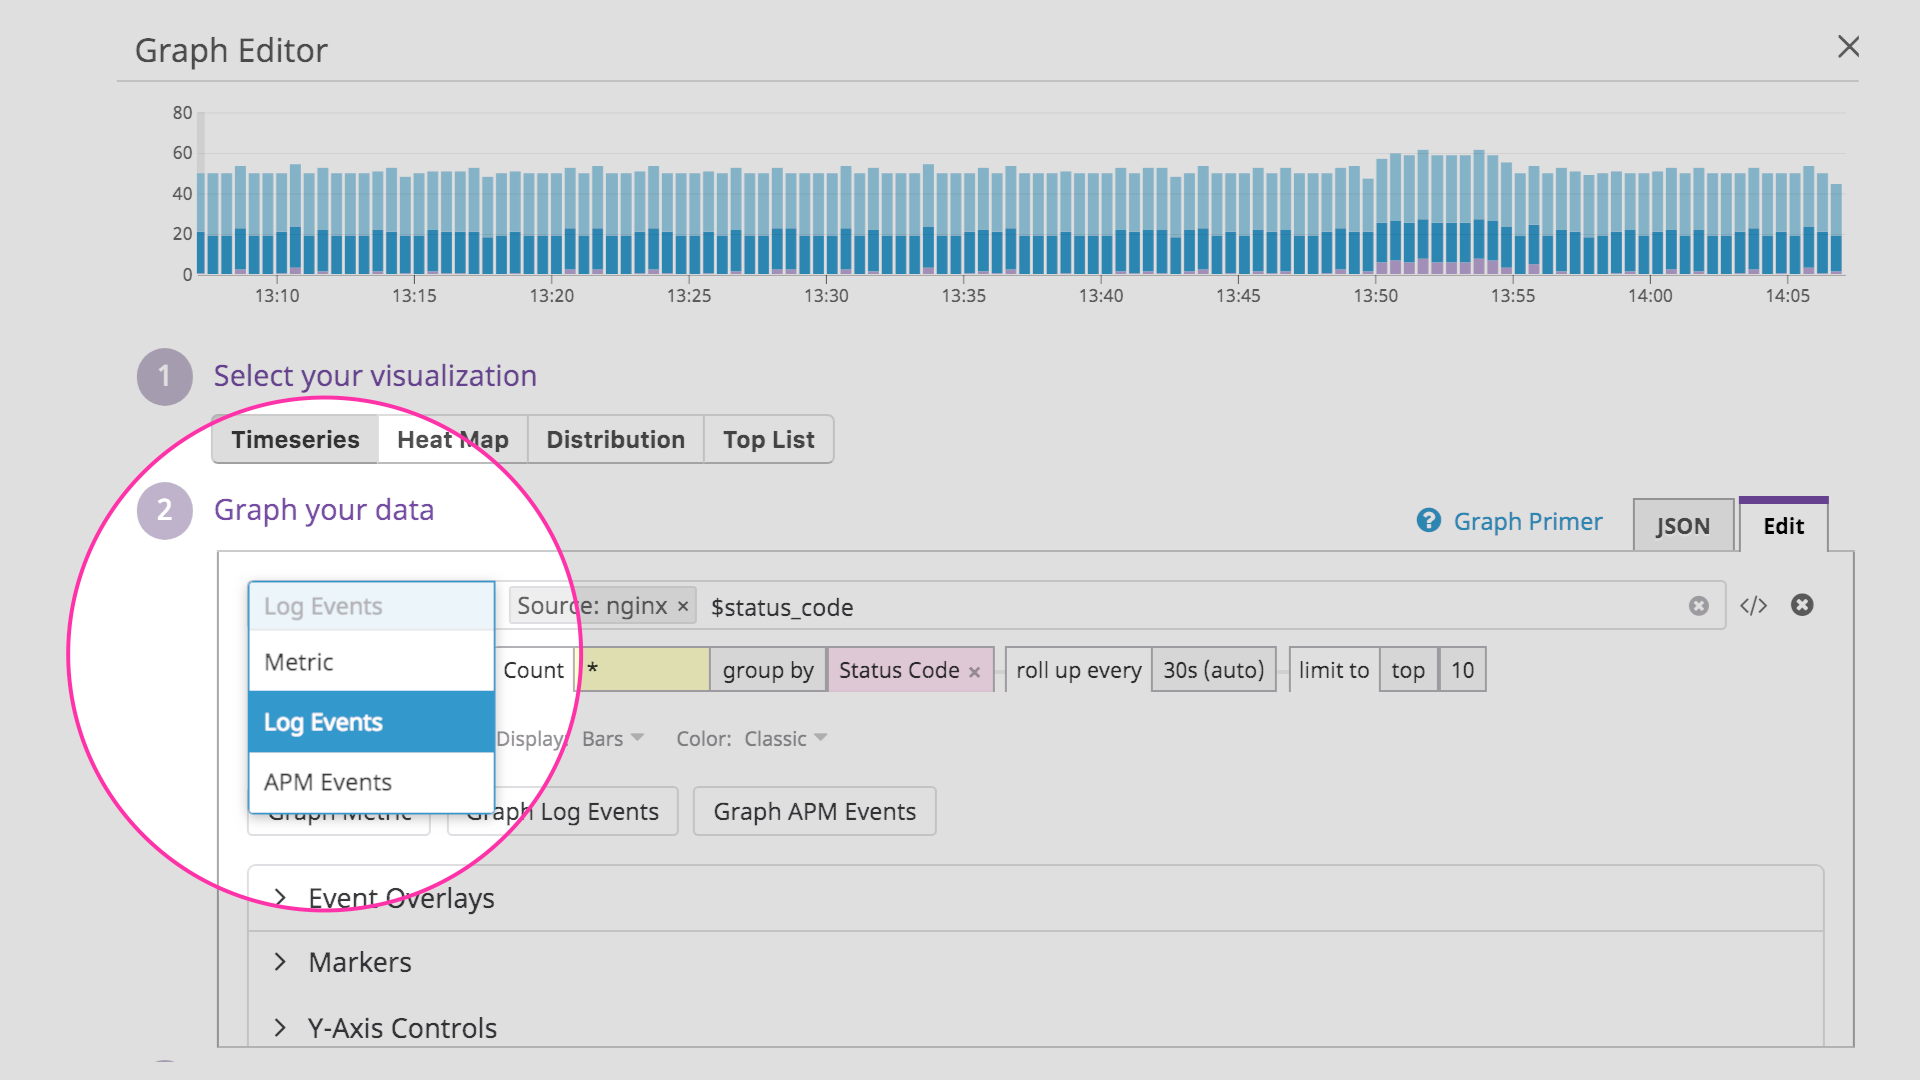1920x1080 pixels.
Task: Expand the Markers section
Action: (x=359, y=961)
